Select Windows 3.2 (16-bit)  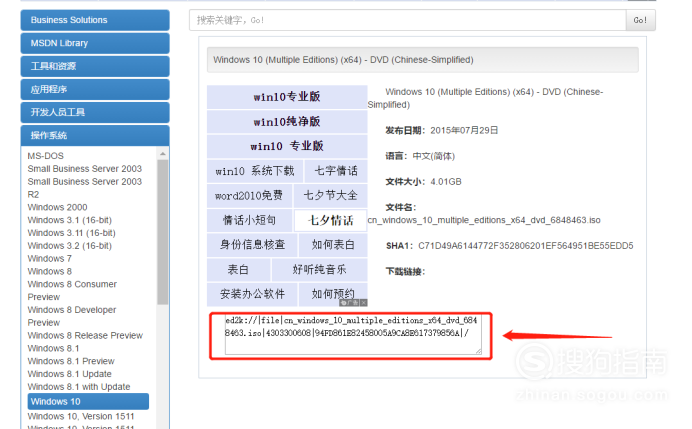[70, 245]
